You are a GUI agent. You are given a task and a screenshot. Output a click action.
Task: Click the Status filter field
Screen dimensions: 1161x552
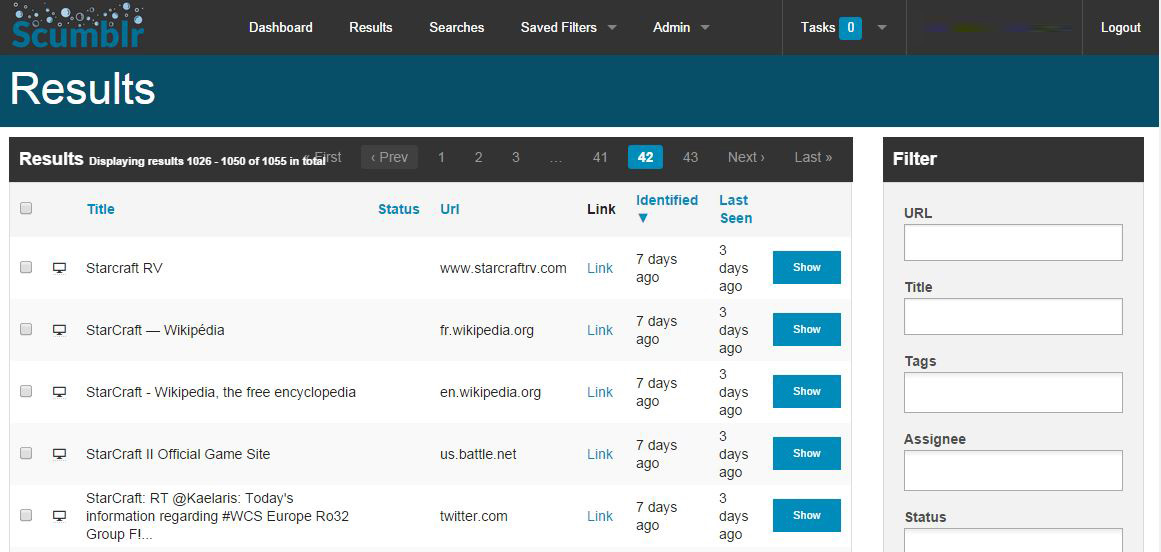1013,540
